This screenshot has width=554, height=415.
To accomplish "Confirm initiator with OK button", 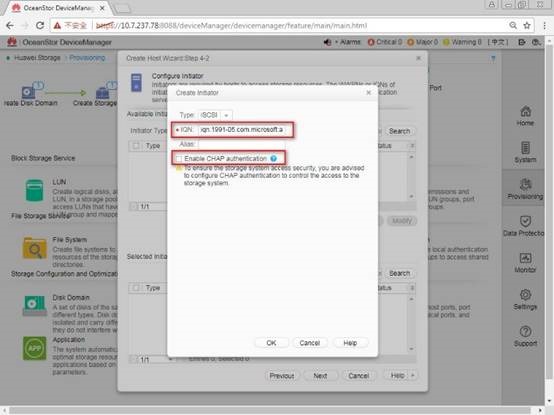I will coord(271,343).
